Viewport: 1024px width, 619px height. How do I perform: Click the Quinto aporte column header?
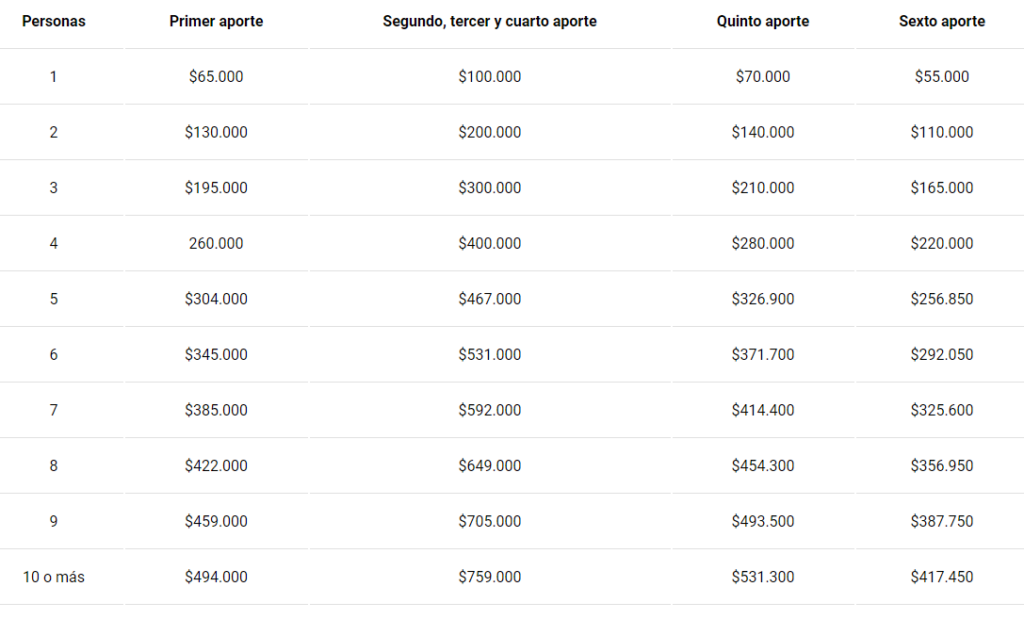coord(763,21)
